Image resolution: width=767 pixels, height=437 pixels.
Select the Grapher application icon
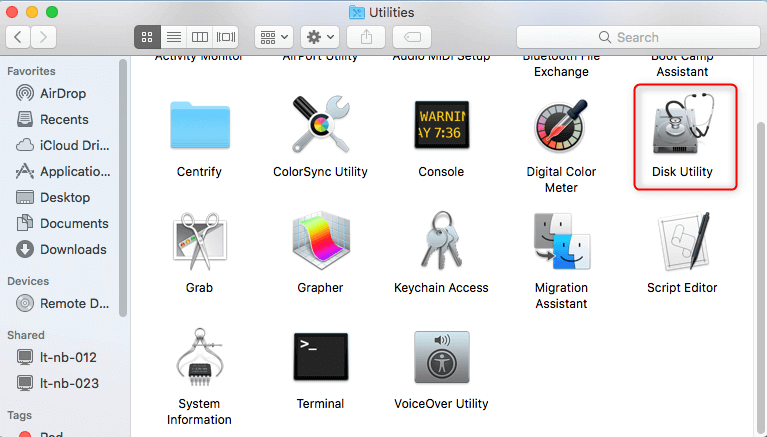(320, 243)
